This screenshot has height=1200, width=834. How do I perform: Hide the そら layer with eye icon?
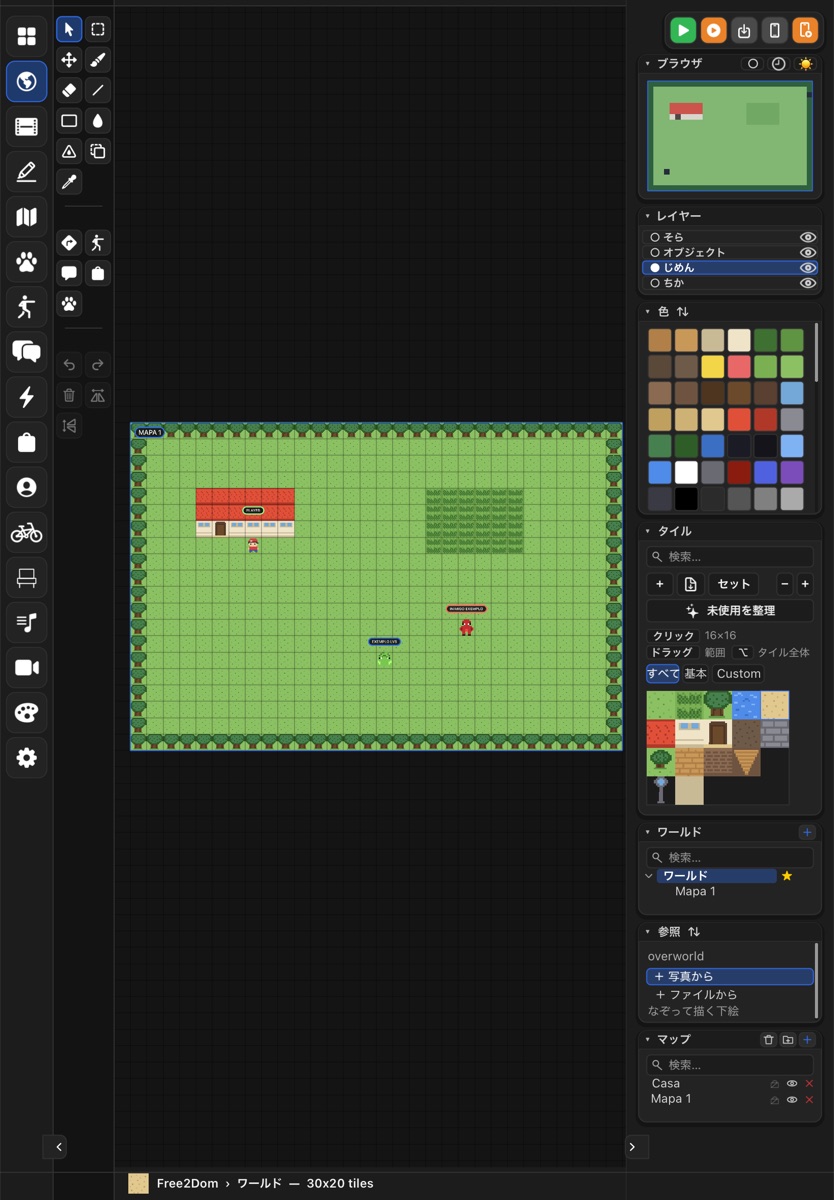pos(808,238)
